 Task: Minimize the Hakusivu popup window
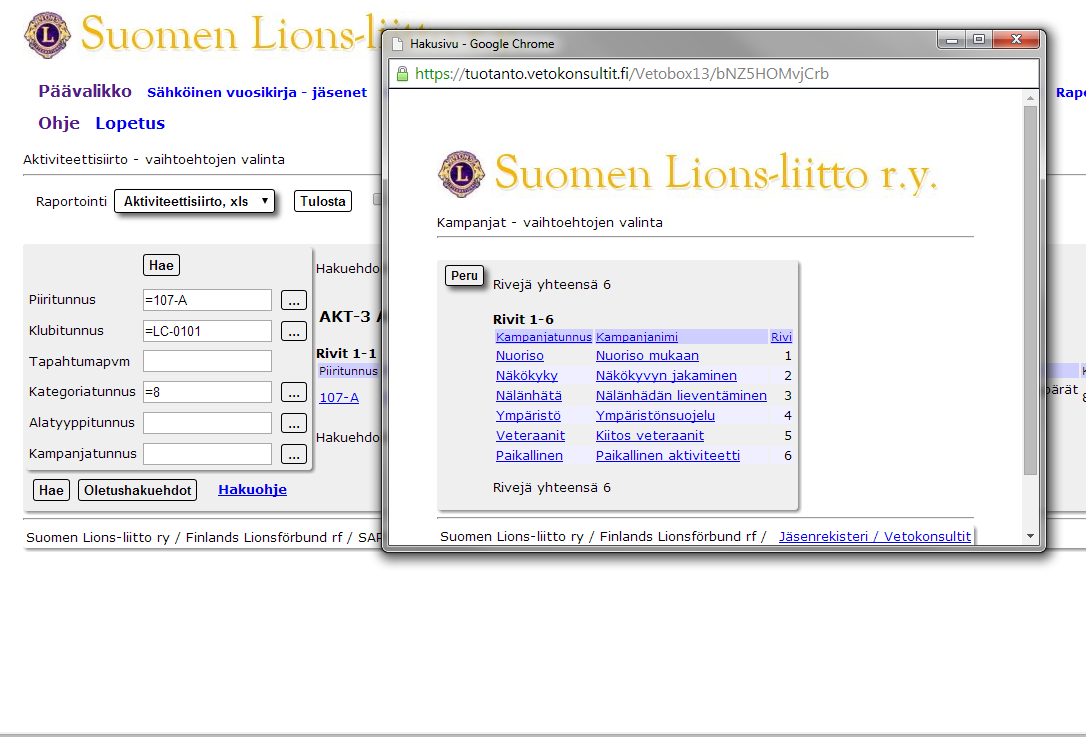pos(952,40)
